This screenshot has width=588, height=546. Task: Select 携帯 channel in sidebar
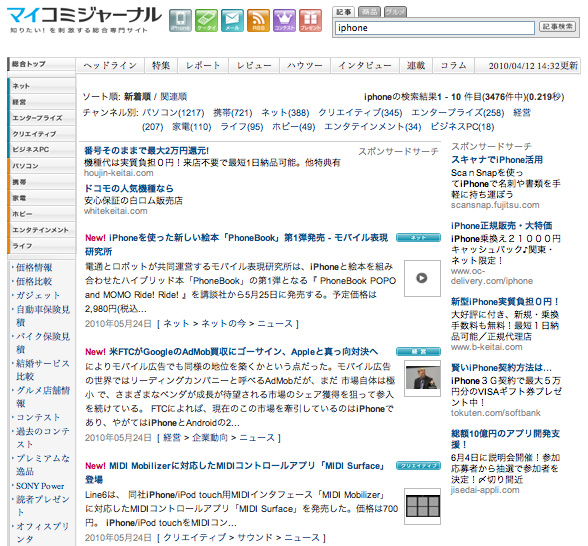[41, 182]
